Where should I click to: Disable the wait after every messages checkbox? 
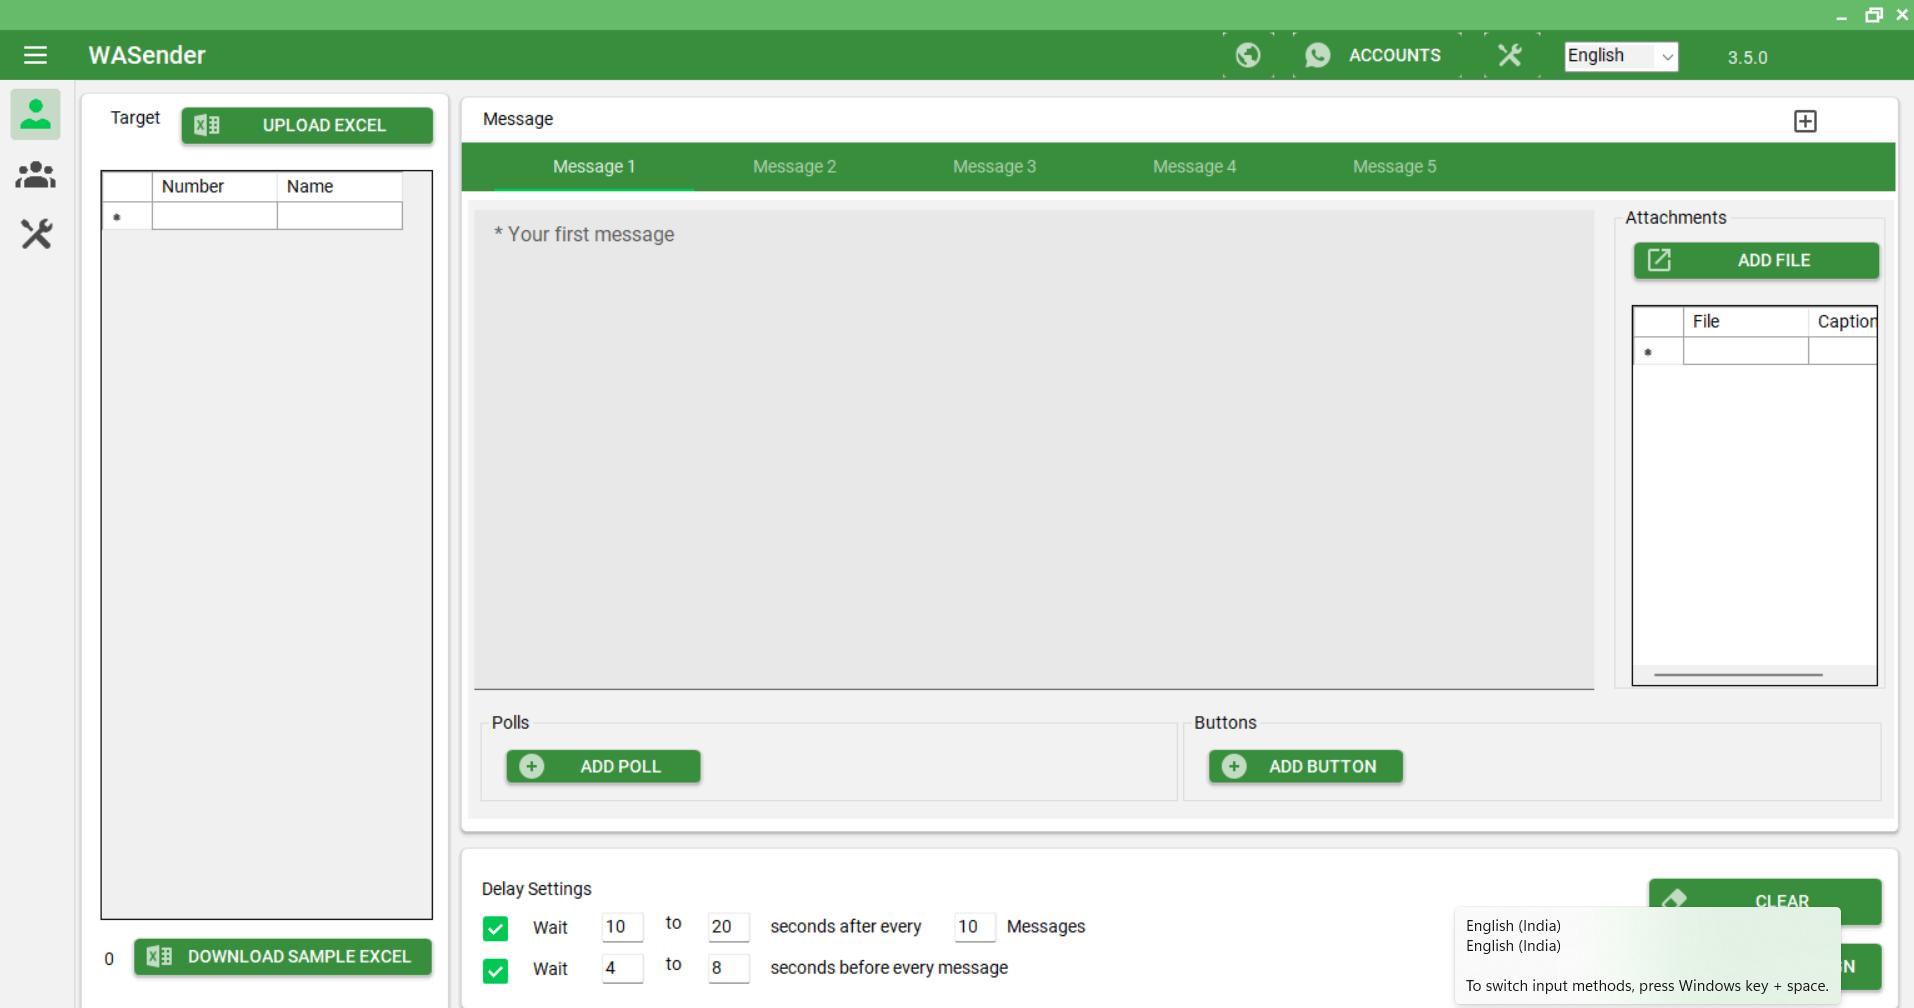[x=495, y=927]
